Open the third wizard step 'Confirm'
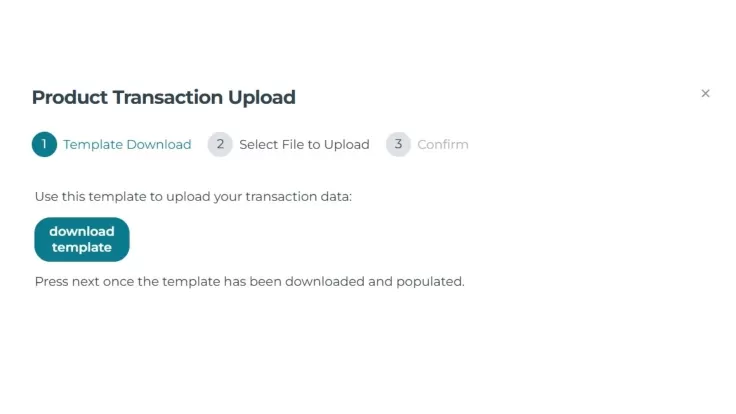The image size is (736, 414). pyautogui.click(x=443, y=145)
